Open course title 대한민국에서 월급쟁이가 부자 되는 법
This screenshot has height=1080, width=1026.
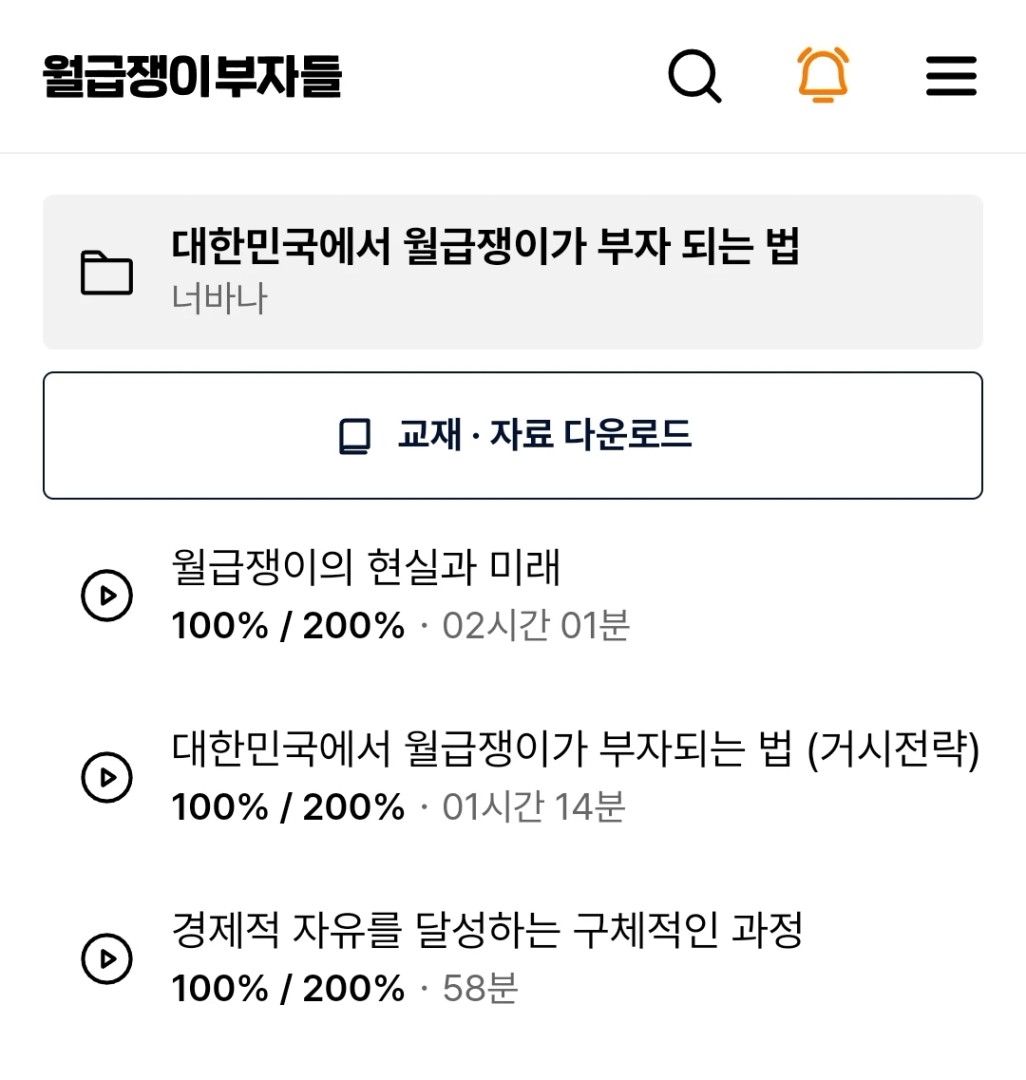point(485,246)
